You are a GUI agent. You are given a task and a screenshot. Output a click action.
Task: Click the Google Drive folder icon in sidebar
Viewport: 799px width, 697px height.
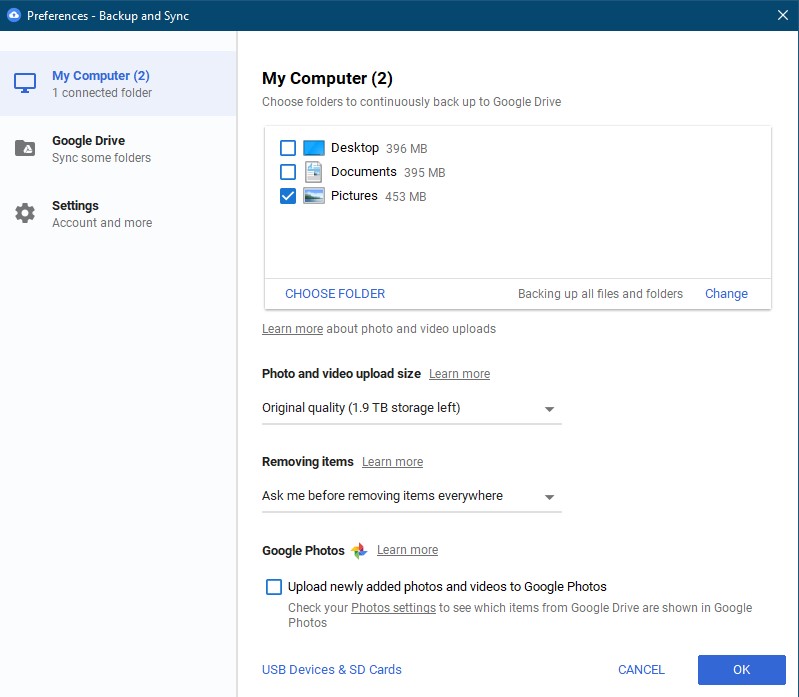(x=24, y=148)
